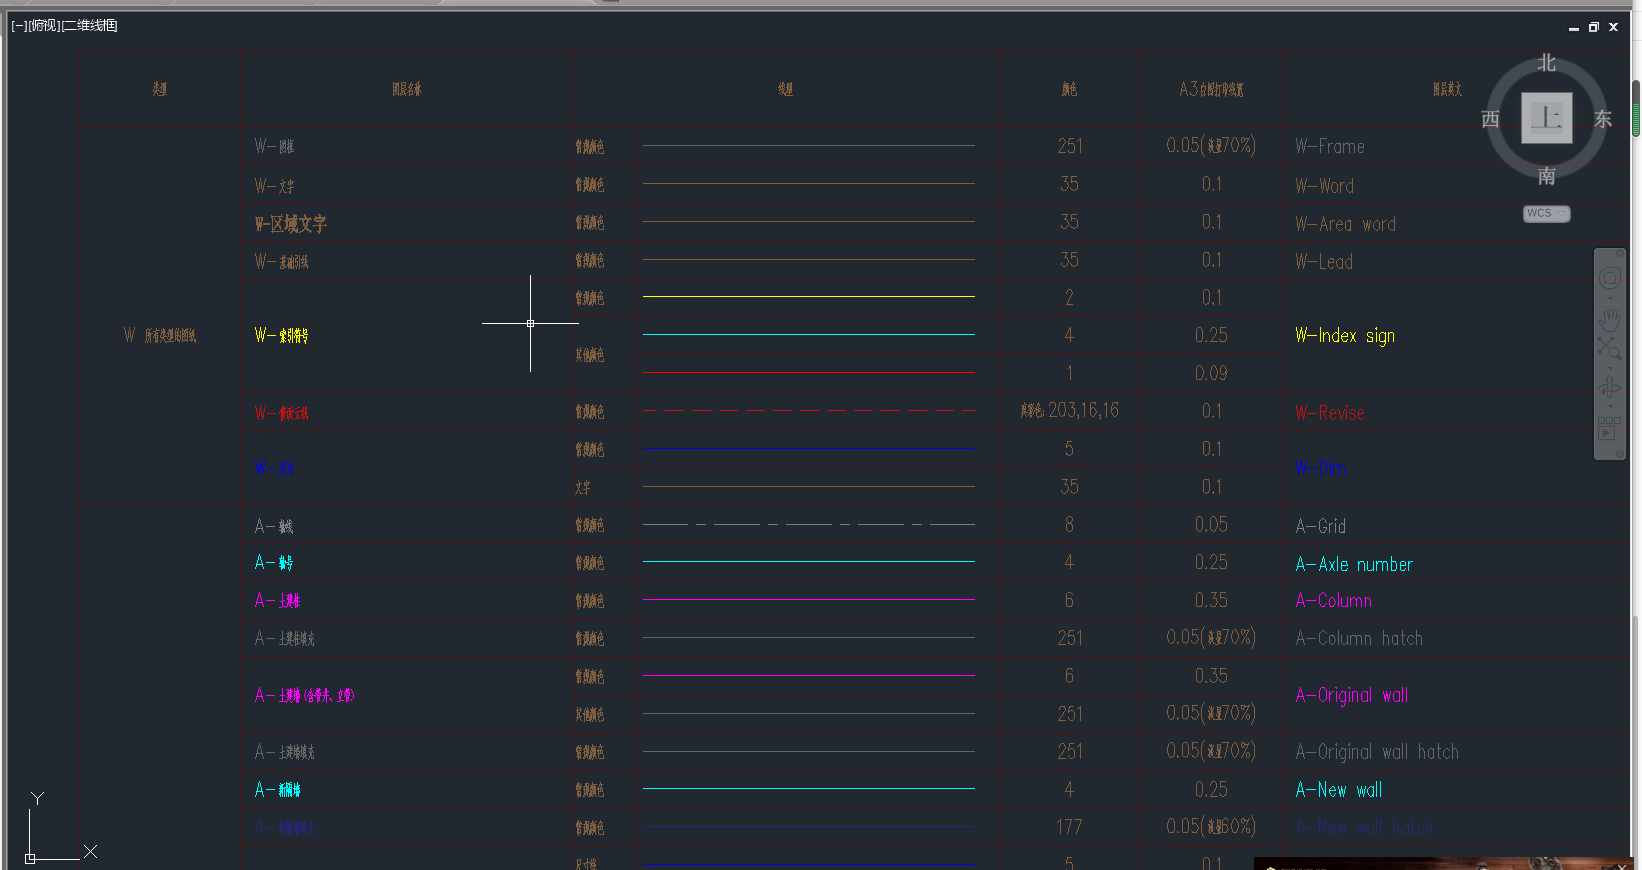Select the cyan A-New wall text

pos(1339,790)
